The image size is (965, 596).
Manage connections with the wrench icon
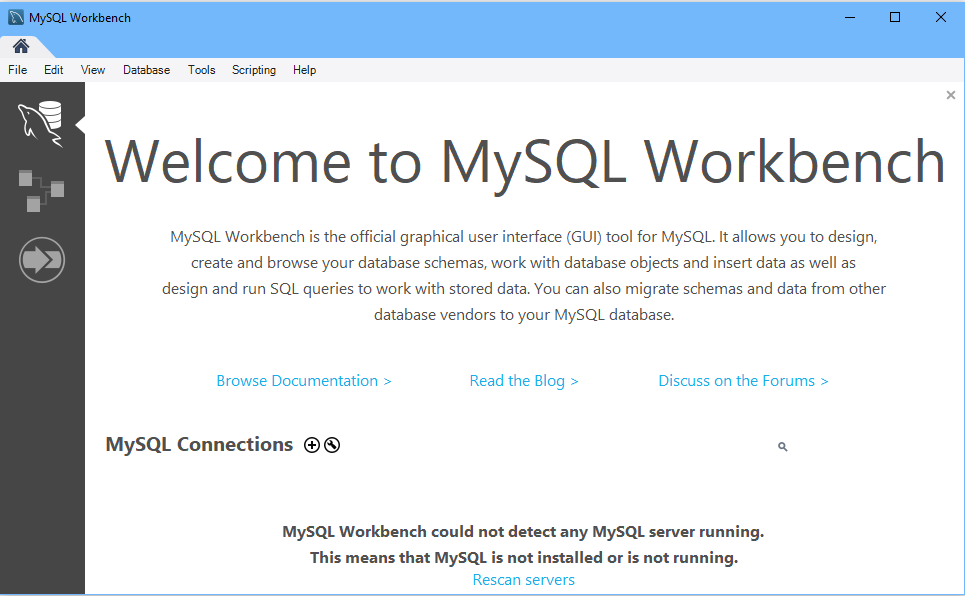point(332,445)
